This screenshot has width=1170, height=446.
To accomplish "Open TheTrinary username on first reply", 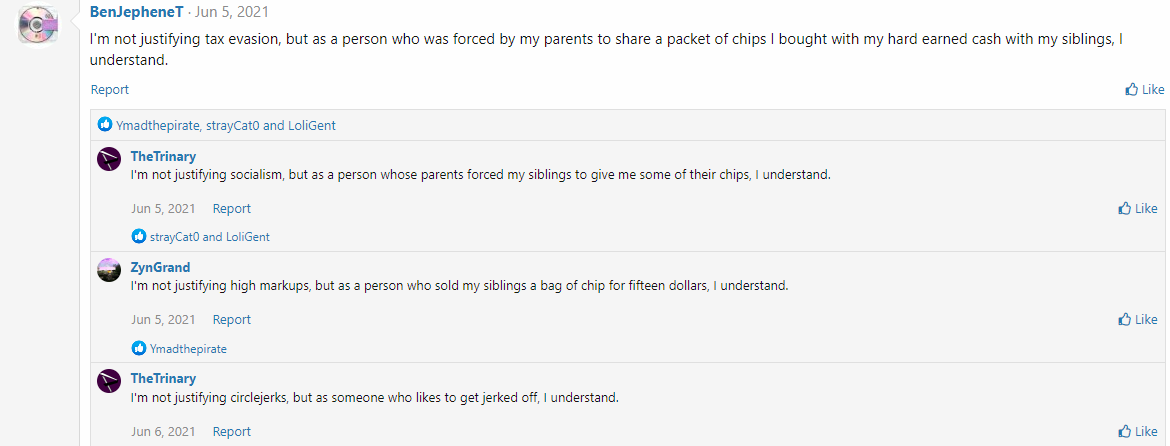I will click(x=163, y=157).
